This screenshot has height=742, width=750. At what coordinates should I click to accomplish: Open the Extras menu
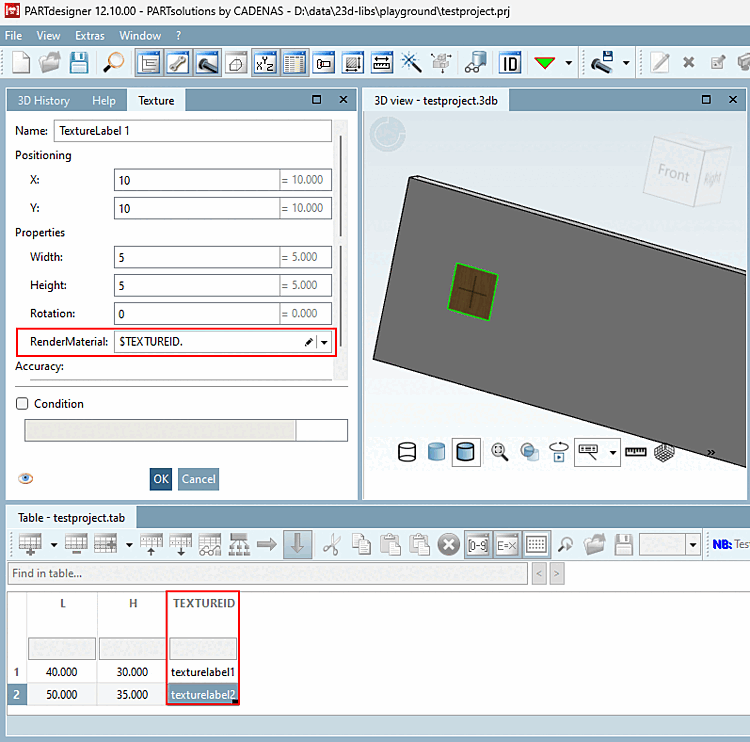click(x=89, y=35)
